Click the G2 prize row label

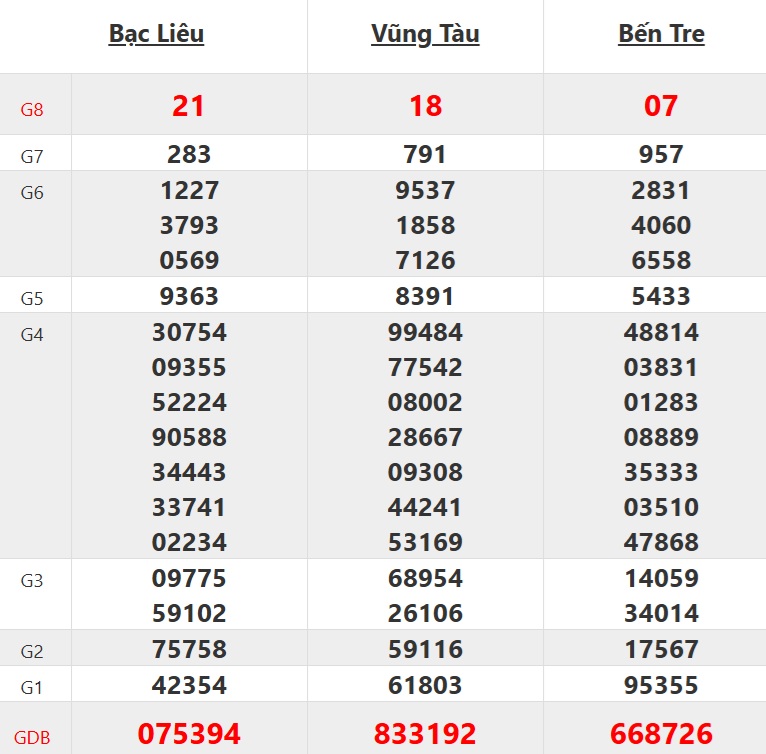32,652
